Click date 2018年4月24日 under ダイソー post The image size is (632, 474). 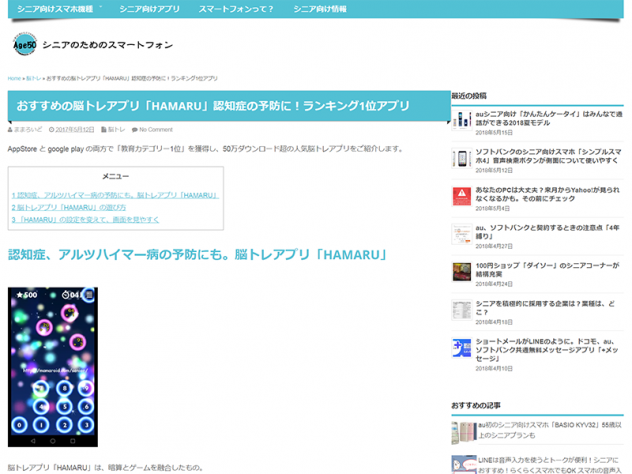click(494, 284)
